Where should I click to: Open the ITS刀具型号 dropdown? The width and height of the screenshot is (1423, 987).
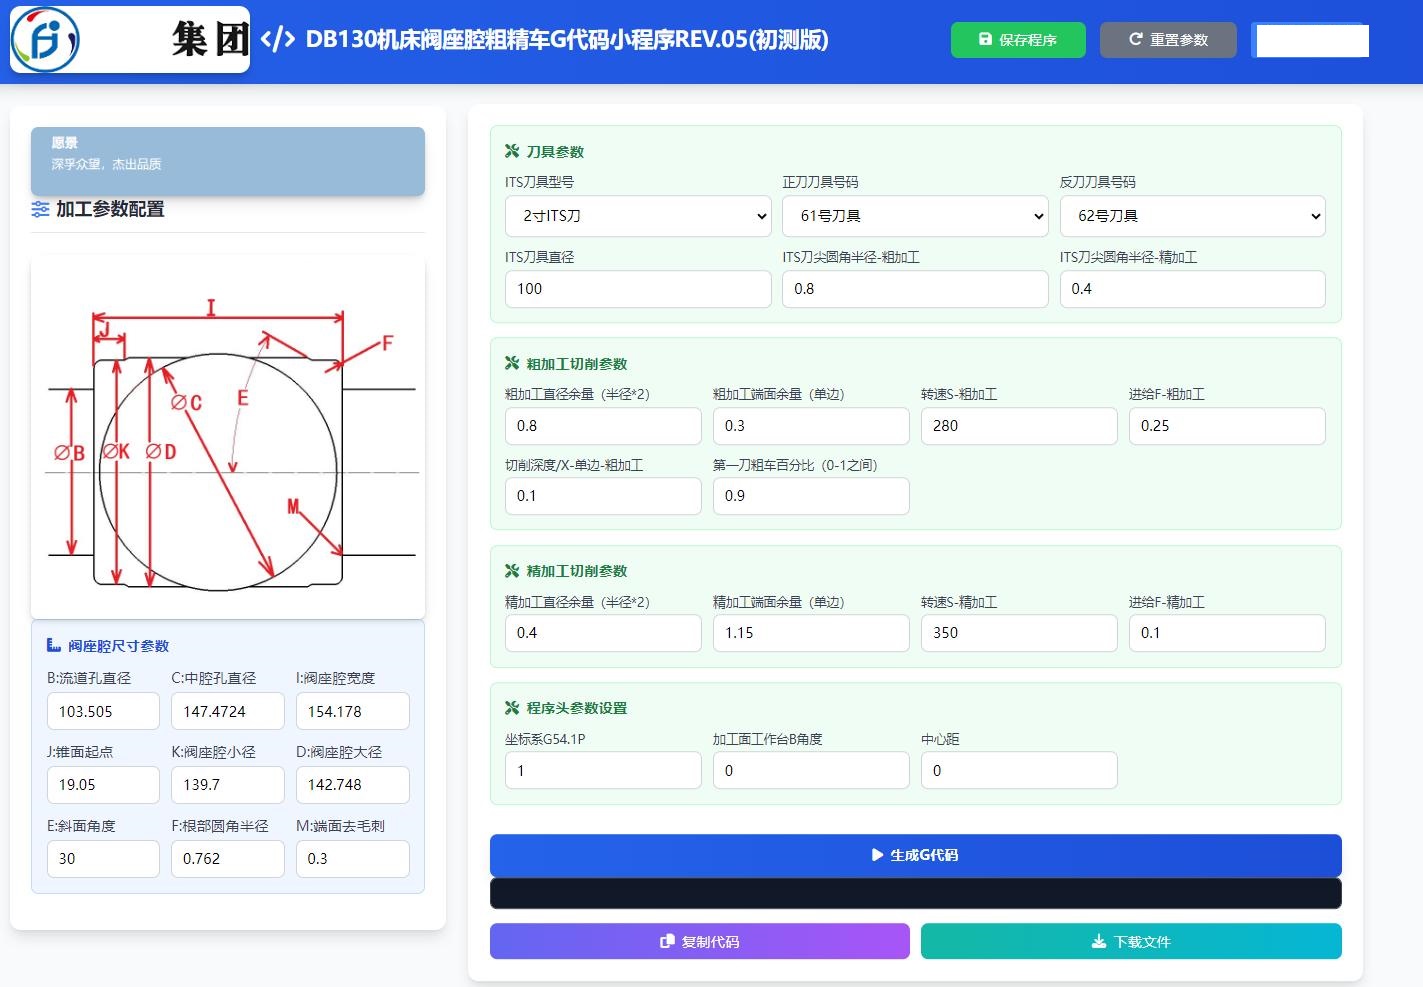pyautogui.click(x=638, y=216)
